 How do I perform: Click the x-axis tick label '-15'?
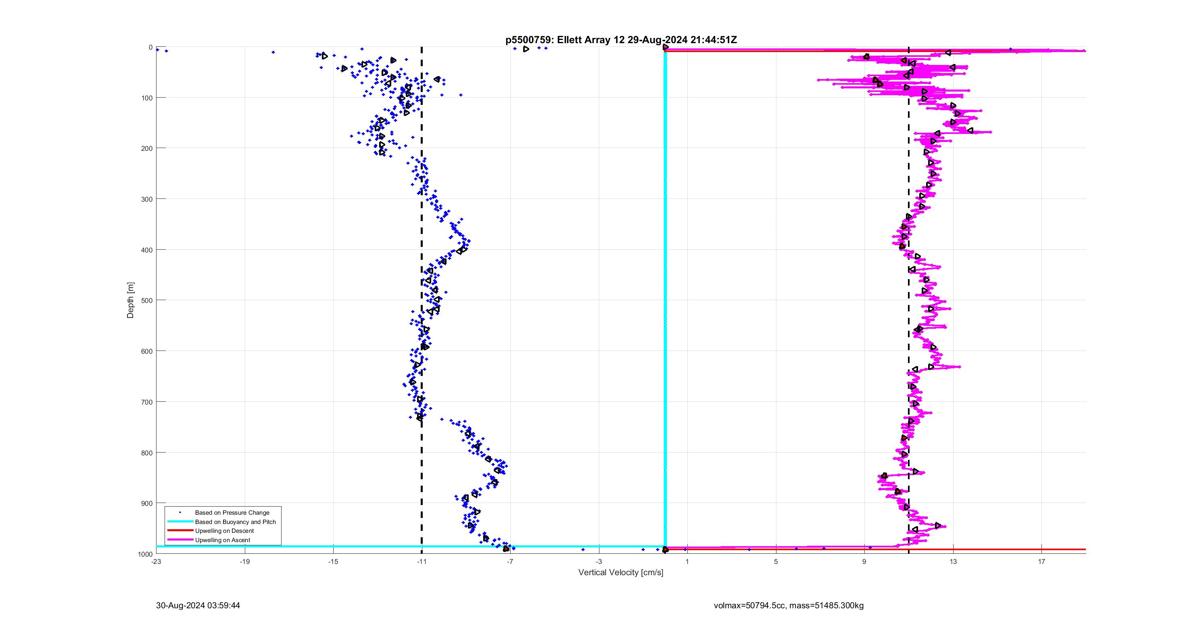coord(333,561)
